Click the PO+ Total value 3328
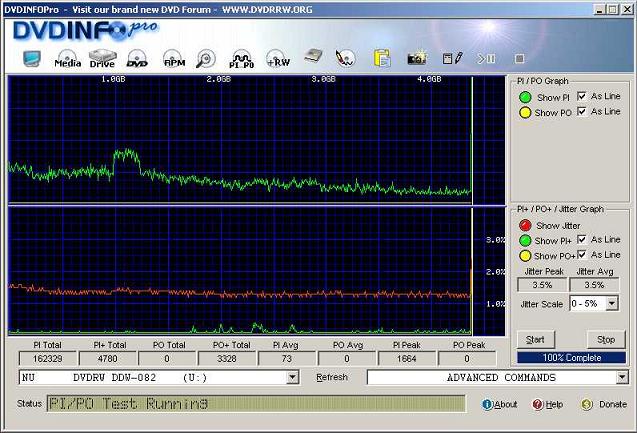This screenshot has width=637, height=433. pos(227,359)
